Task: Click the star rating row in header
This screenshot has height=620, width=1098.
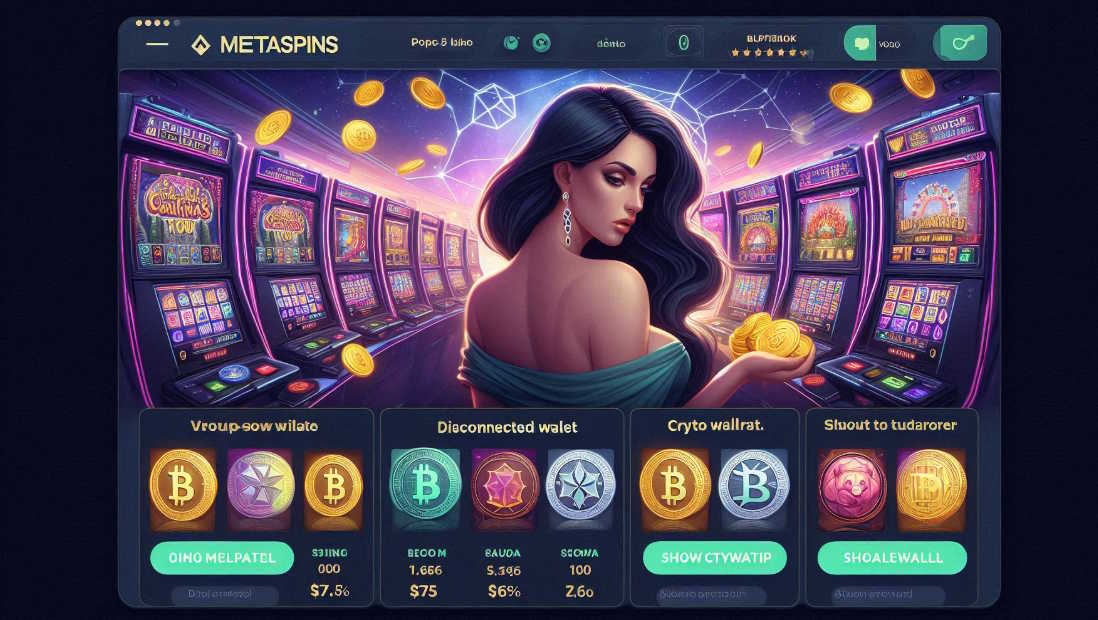Action: (x=770, y=53)
